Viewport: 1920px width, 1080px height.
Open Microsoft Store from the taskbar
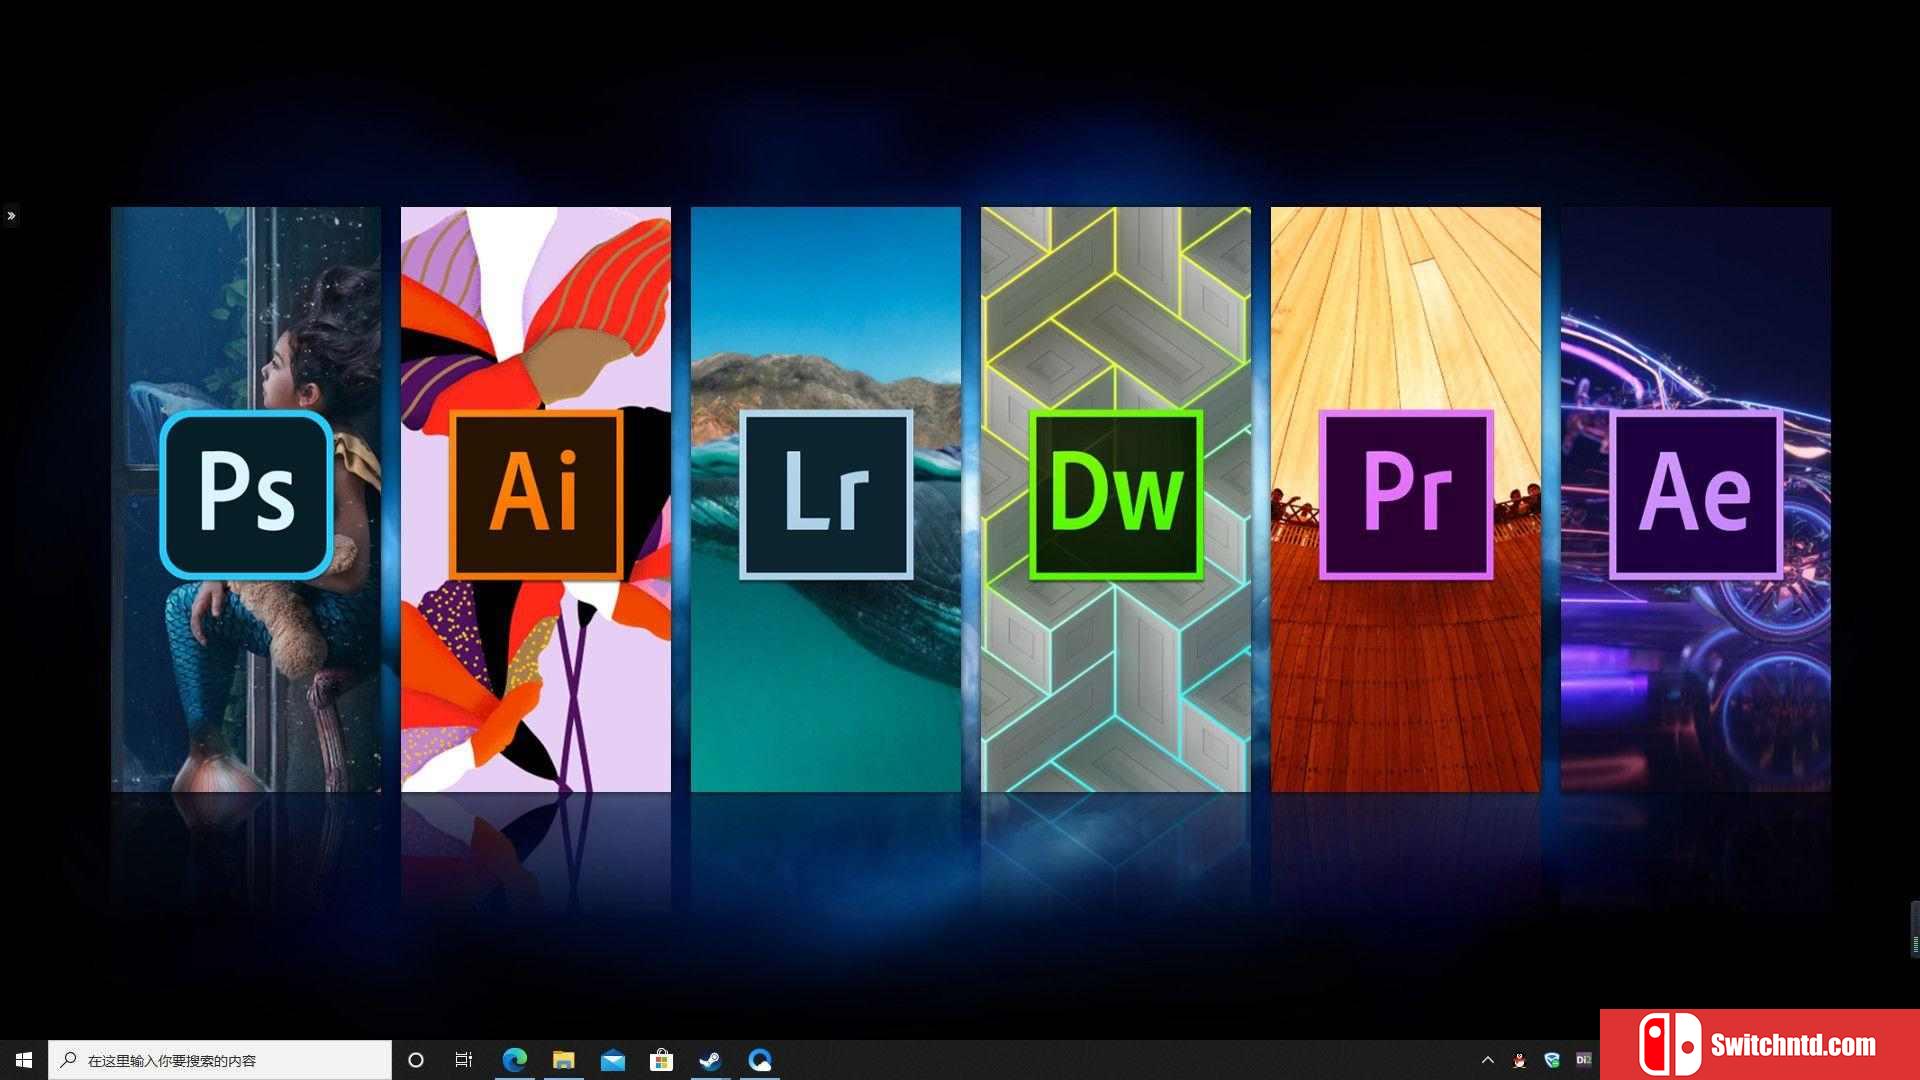click(x=661, y=1060)
